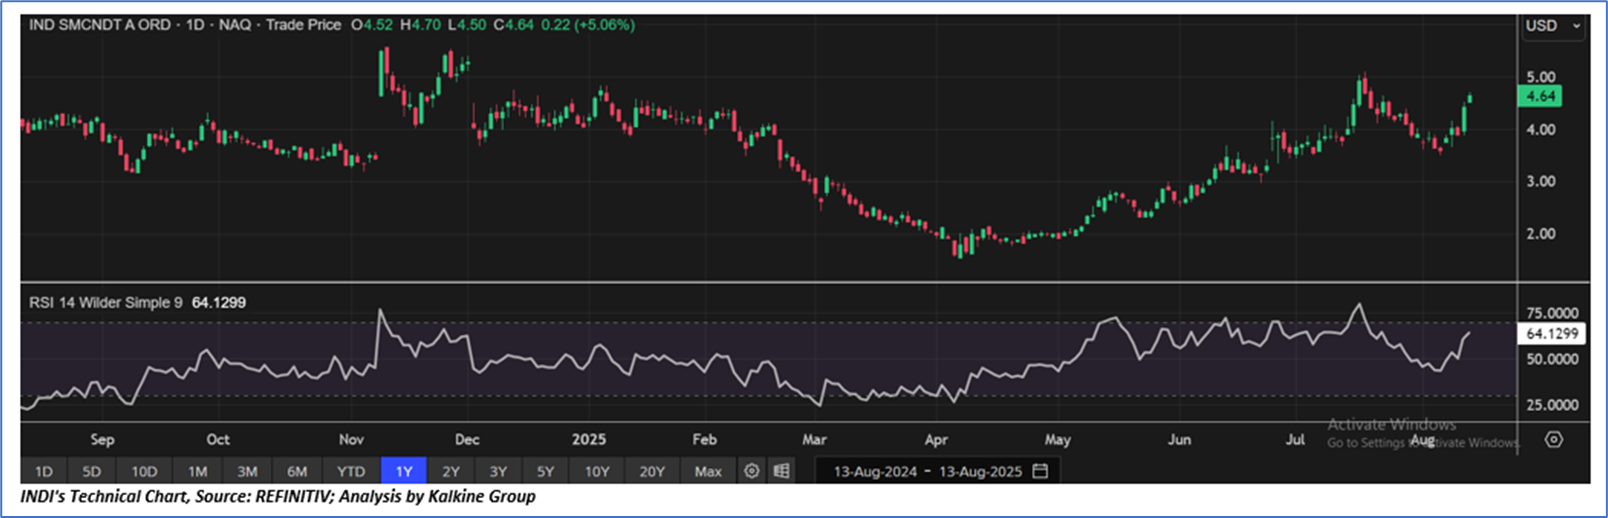Image resolution: width=1608 pixels, height=518 pixels.
Task: Open time range settings gear icon
Action: click(752, 471)
